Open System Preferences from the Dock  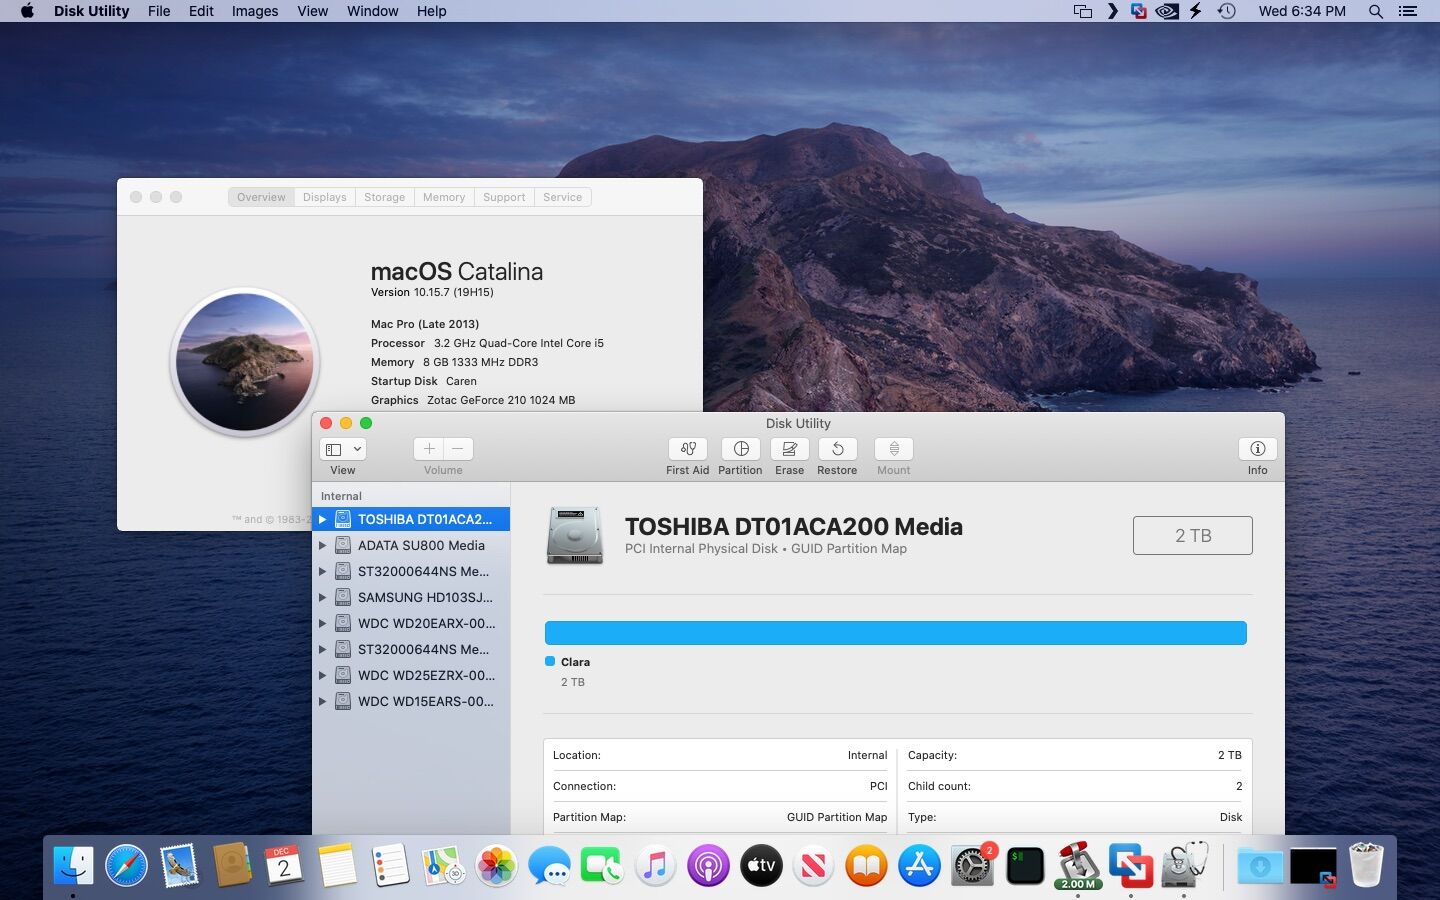972,865
